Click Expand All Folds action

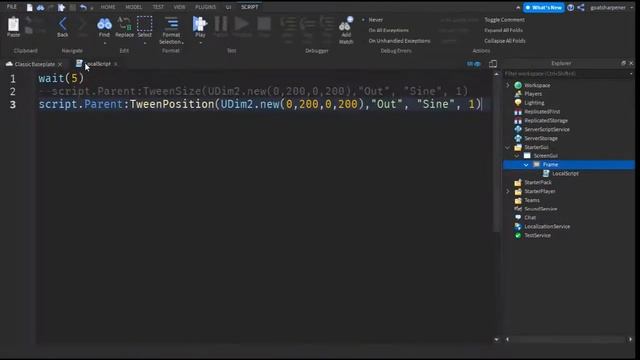[503, 30]
